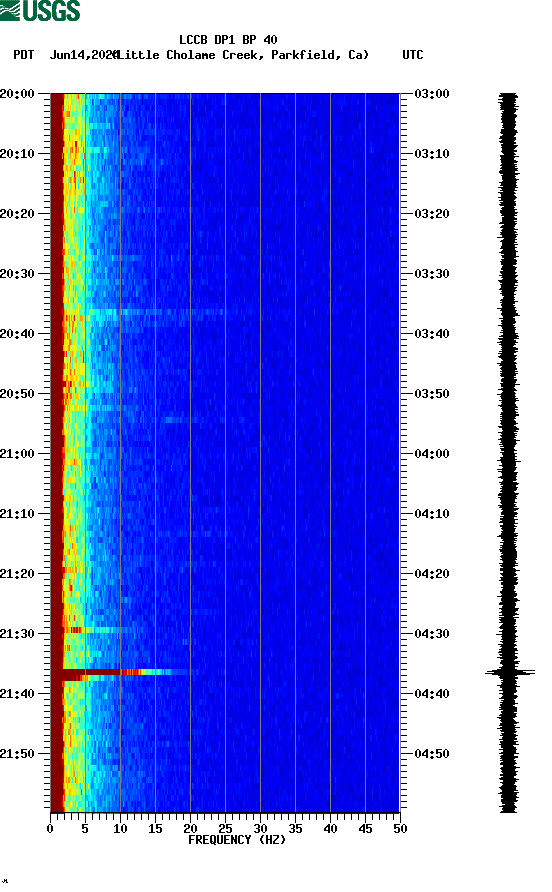Click the date text 'Jun14,2020'

point(83,55)
